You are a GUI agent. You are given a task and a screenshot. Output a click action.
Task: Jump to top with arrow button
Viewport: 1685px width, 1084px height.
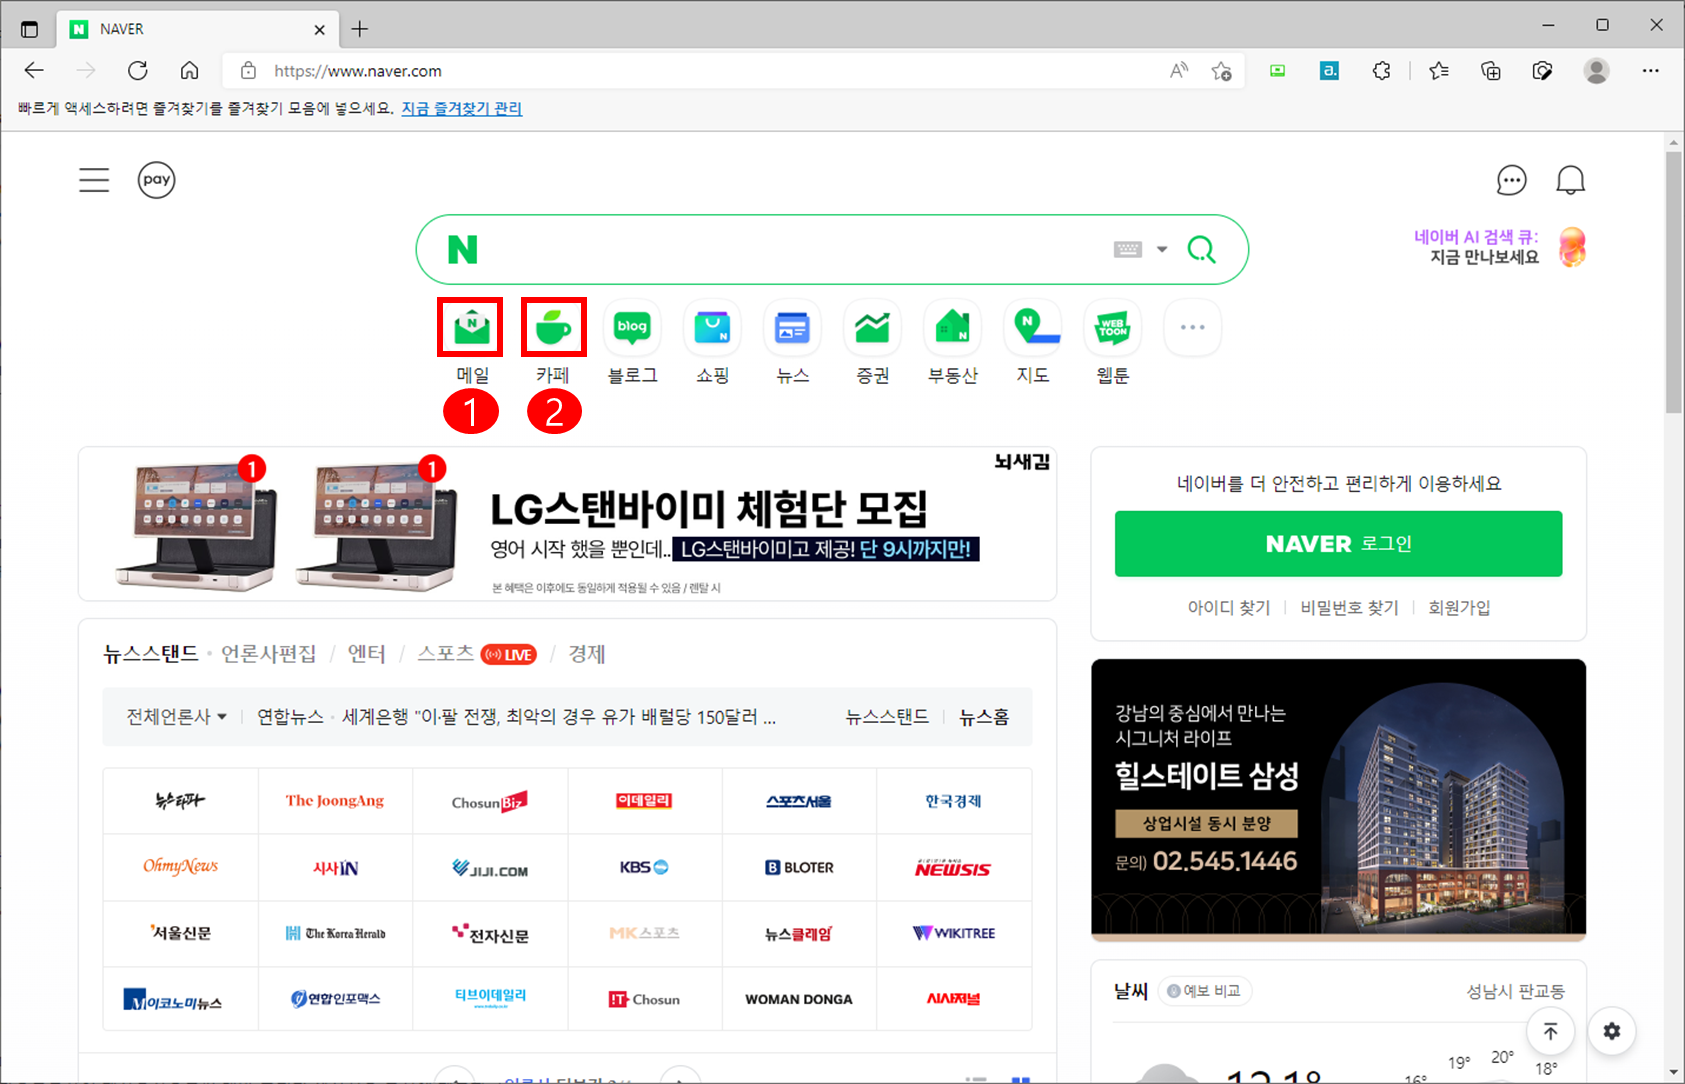(x=1550, y=1031)
